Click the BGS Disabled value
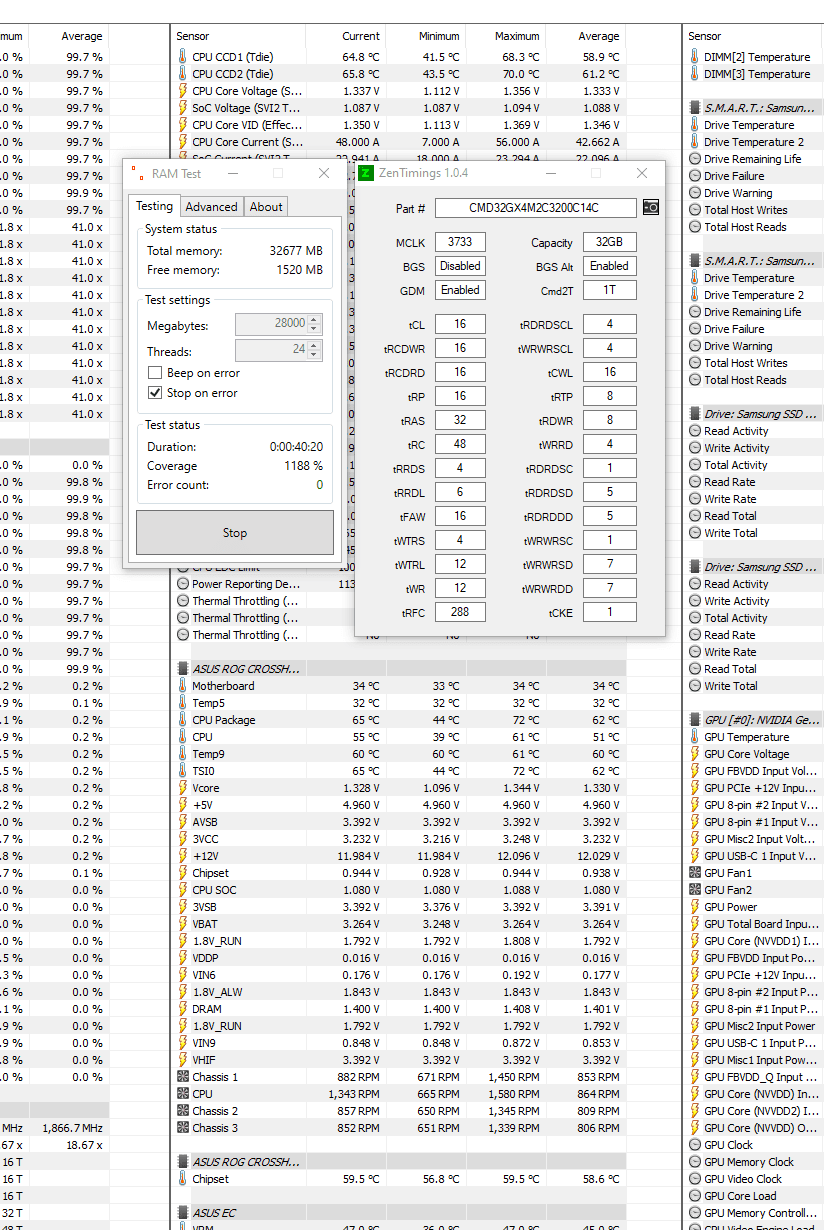 [x=460, y=266]
